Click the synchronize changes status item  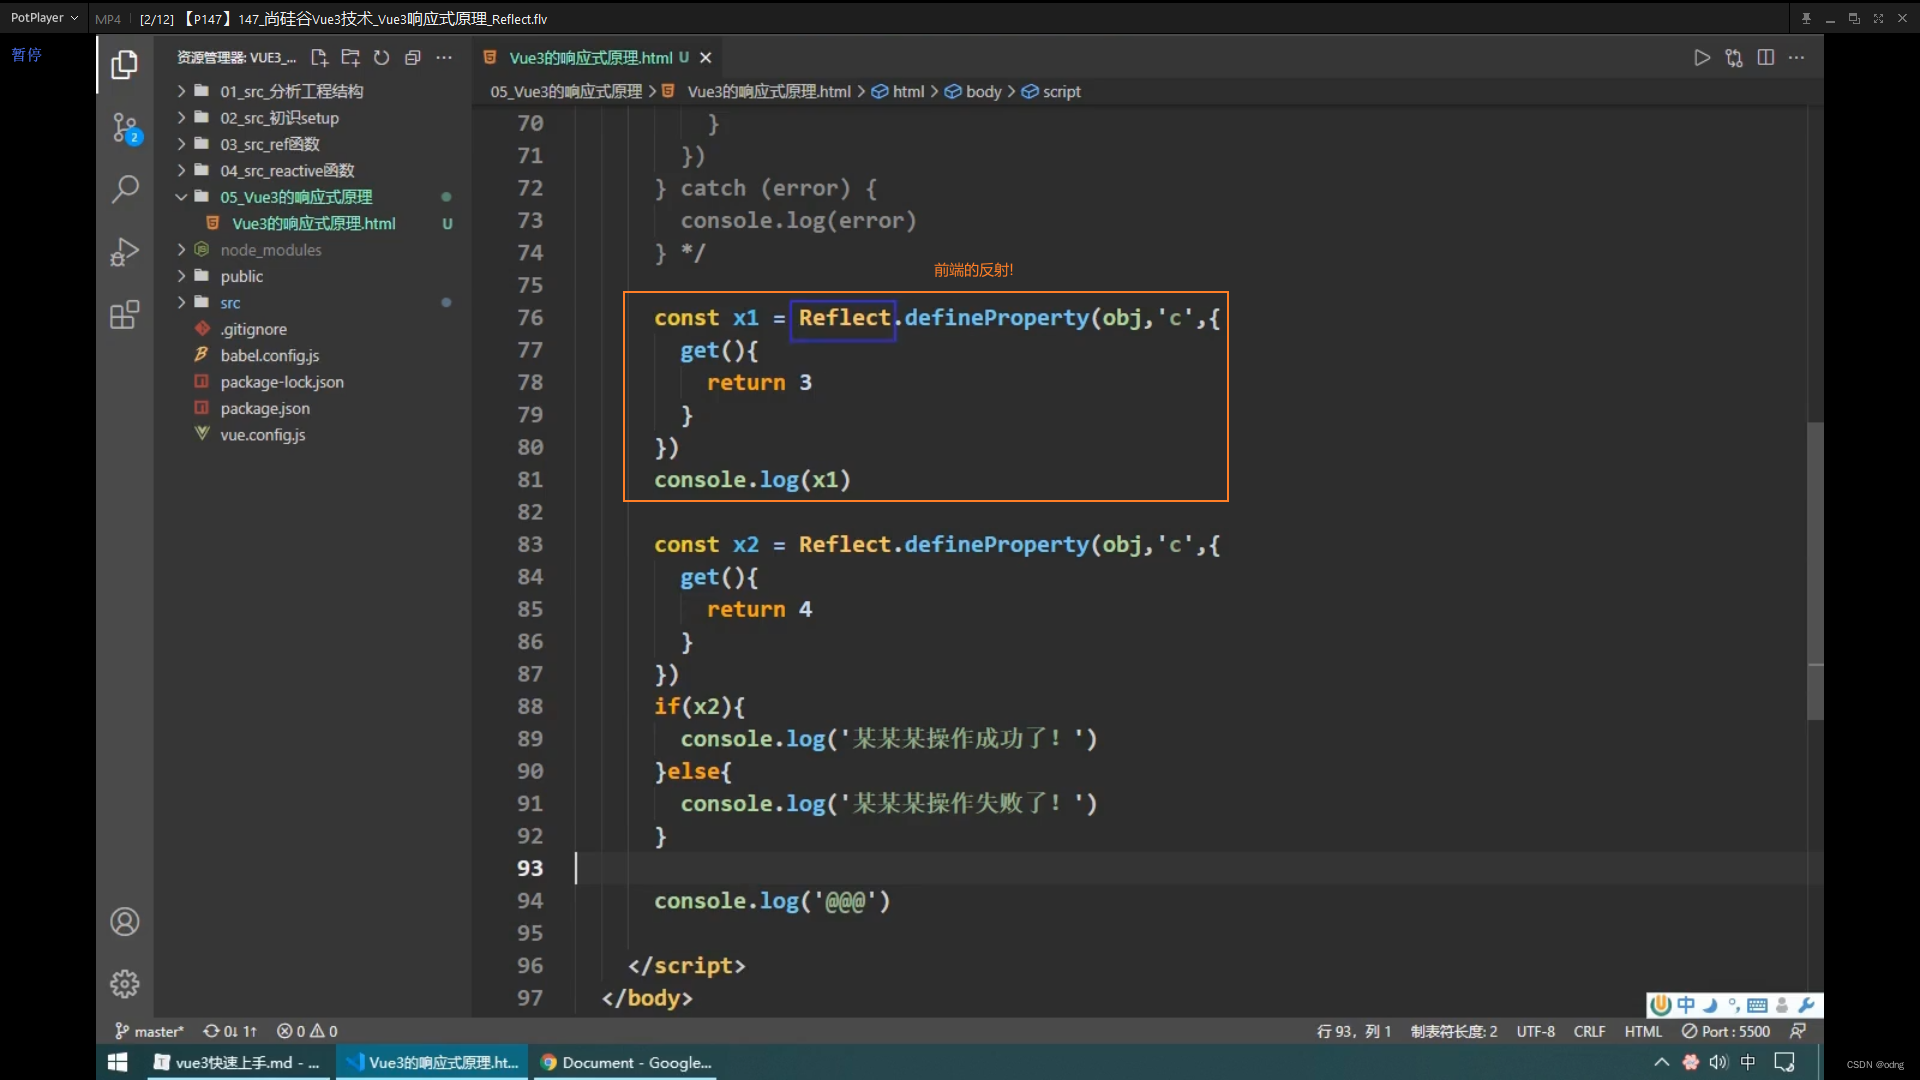point(230,1031)
